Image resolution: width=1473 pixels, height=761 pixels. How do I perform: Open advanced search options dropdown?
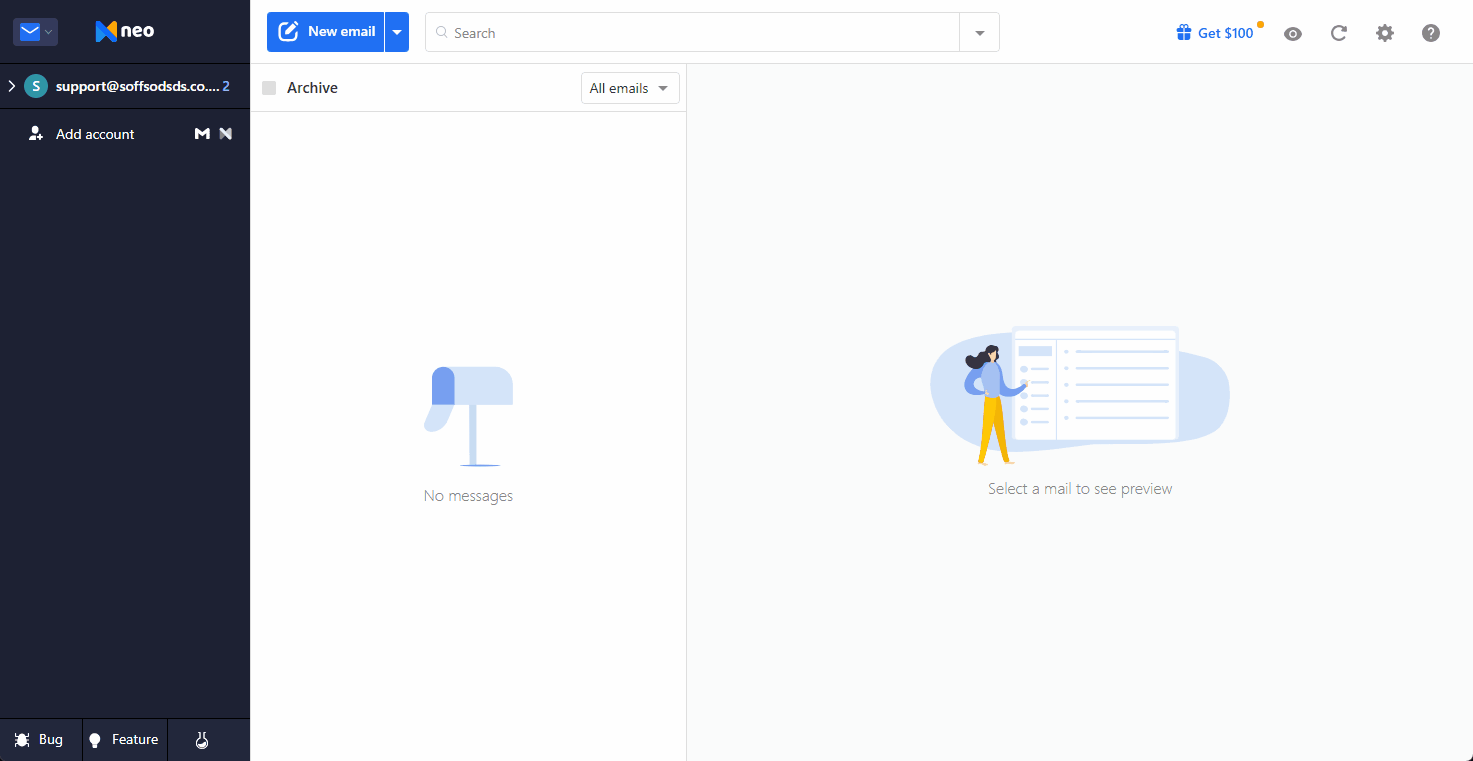980,32
